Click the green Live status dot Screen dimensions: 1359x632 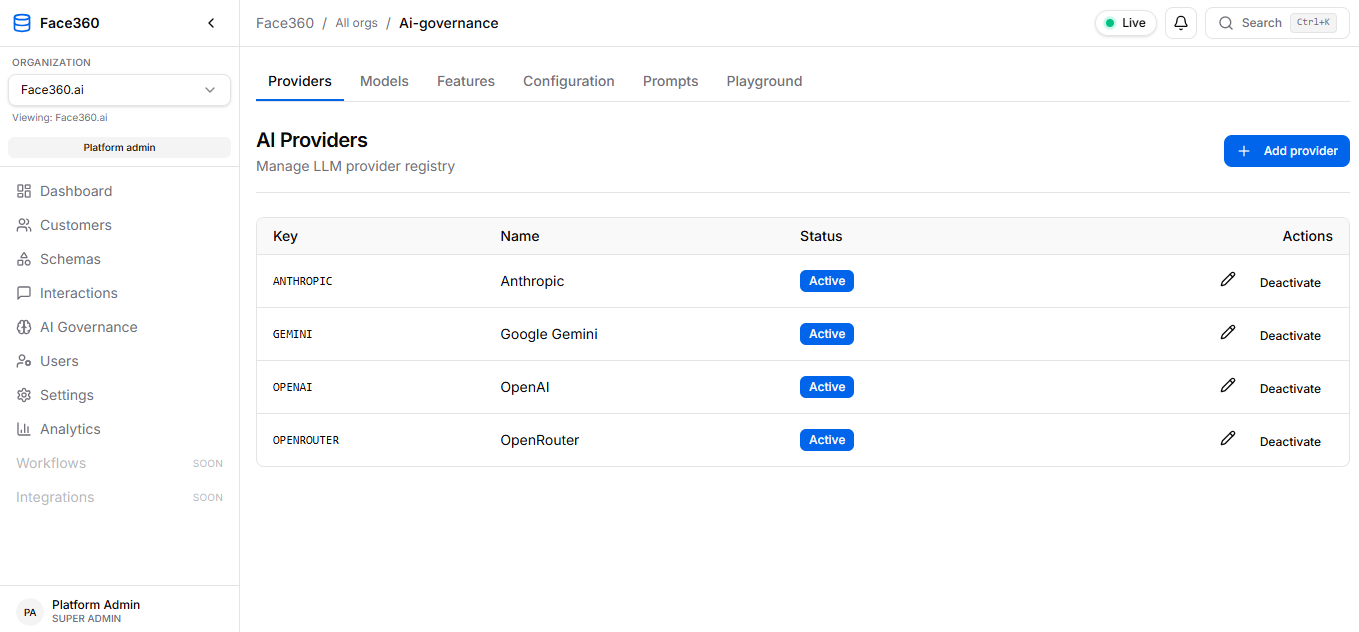click(x=1110, y=23)
